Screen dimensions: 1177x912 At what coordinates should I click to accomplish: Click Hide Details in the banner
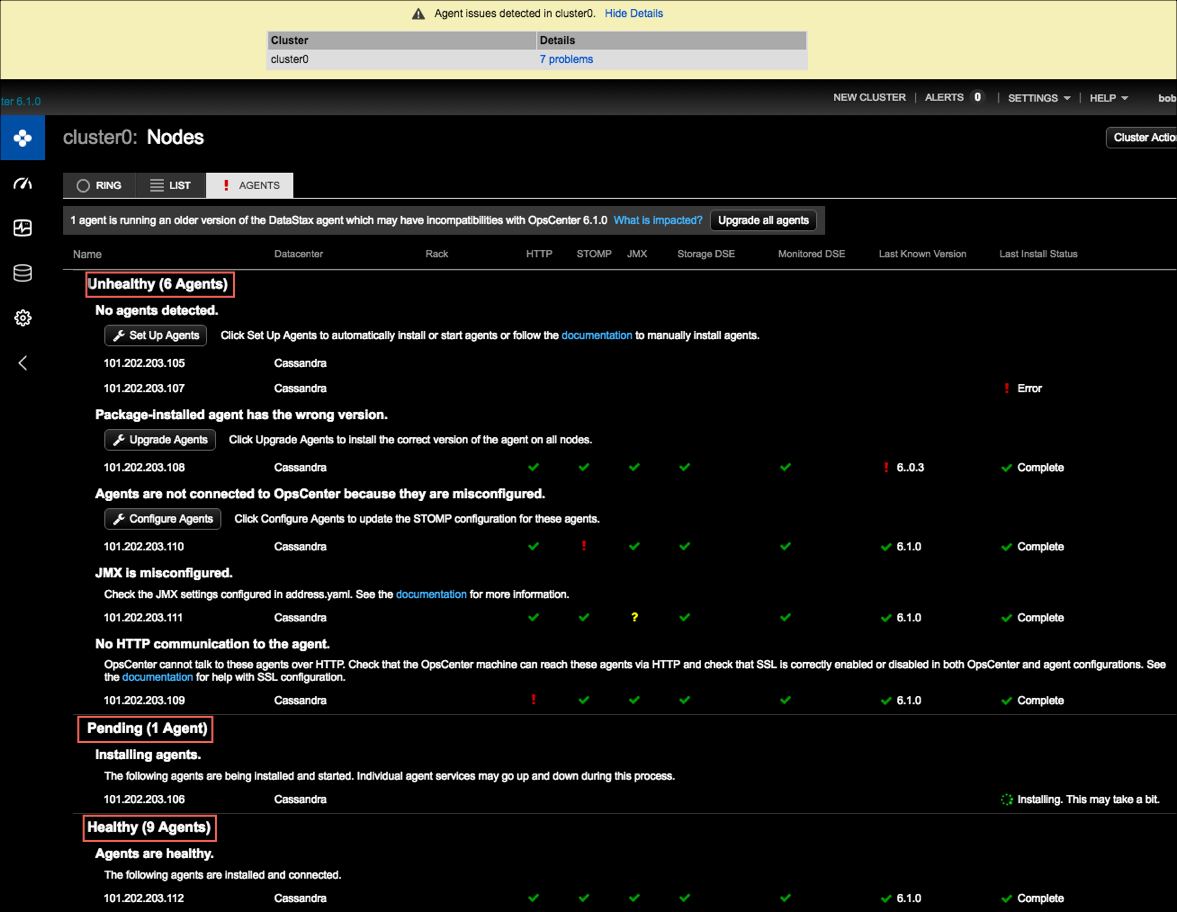(x=634, y=13)
